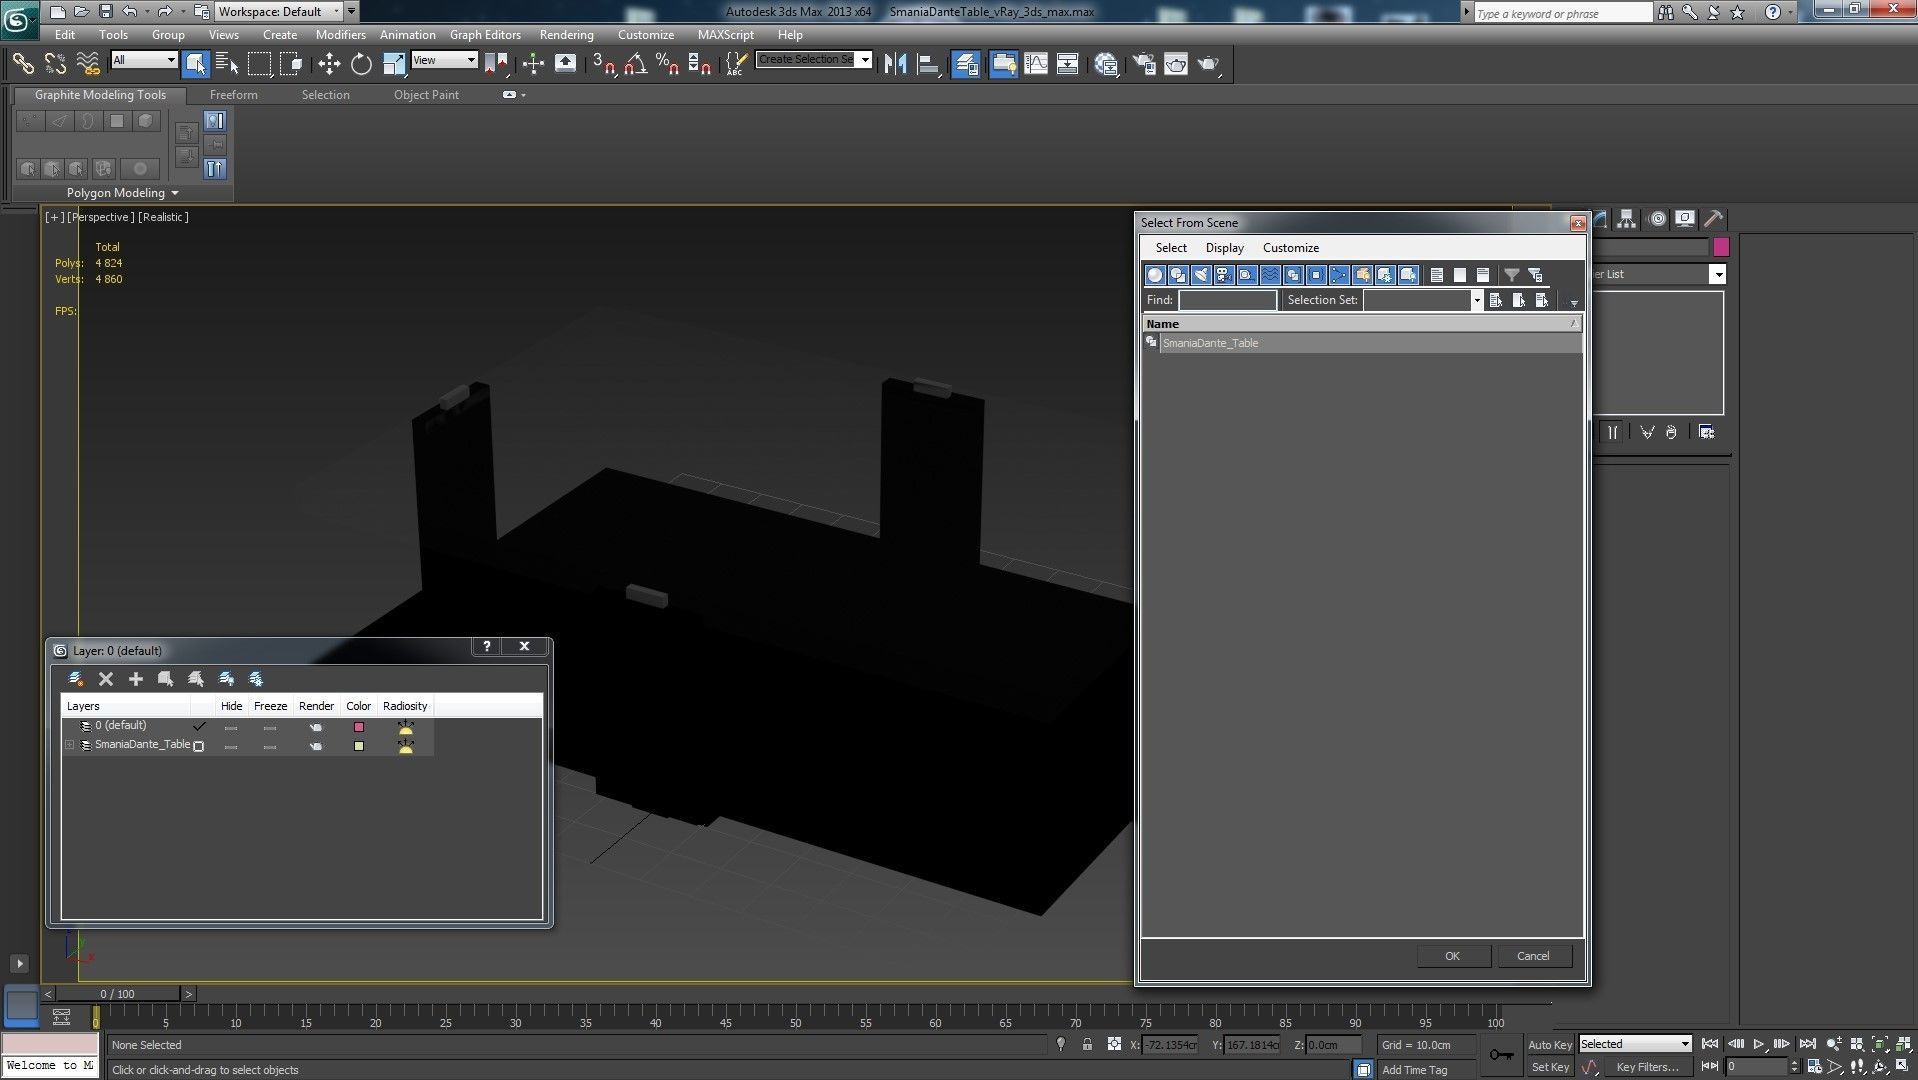Expand the Polygon Modeling panel dropdown
This screenshot has height=1080, width=1918.
point(122,193)
